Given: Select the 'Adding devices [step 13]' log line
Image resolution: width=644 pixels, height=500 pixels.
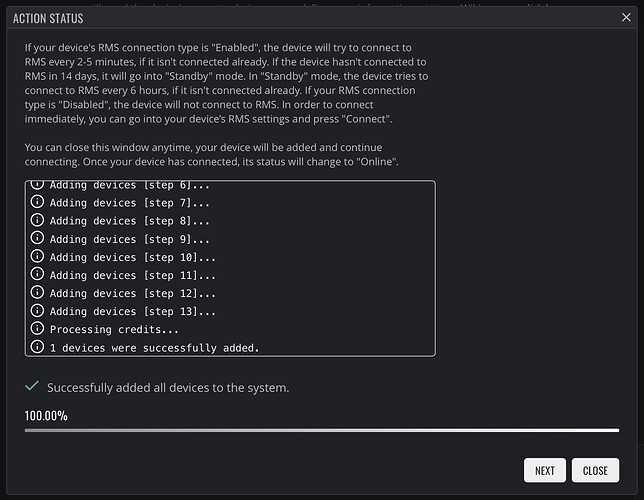Looking at the screenshot, I should (x=133, y=311).
